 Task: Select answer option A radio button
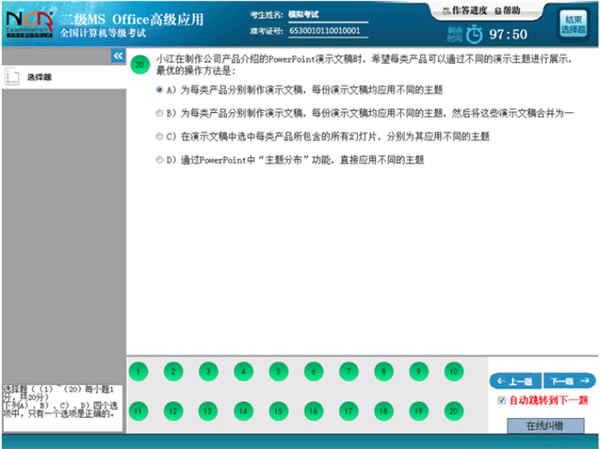click(x=159, y=90)
